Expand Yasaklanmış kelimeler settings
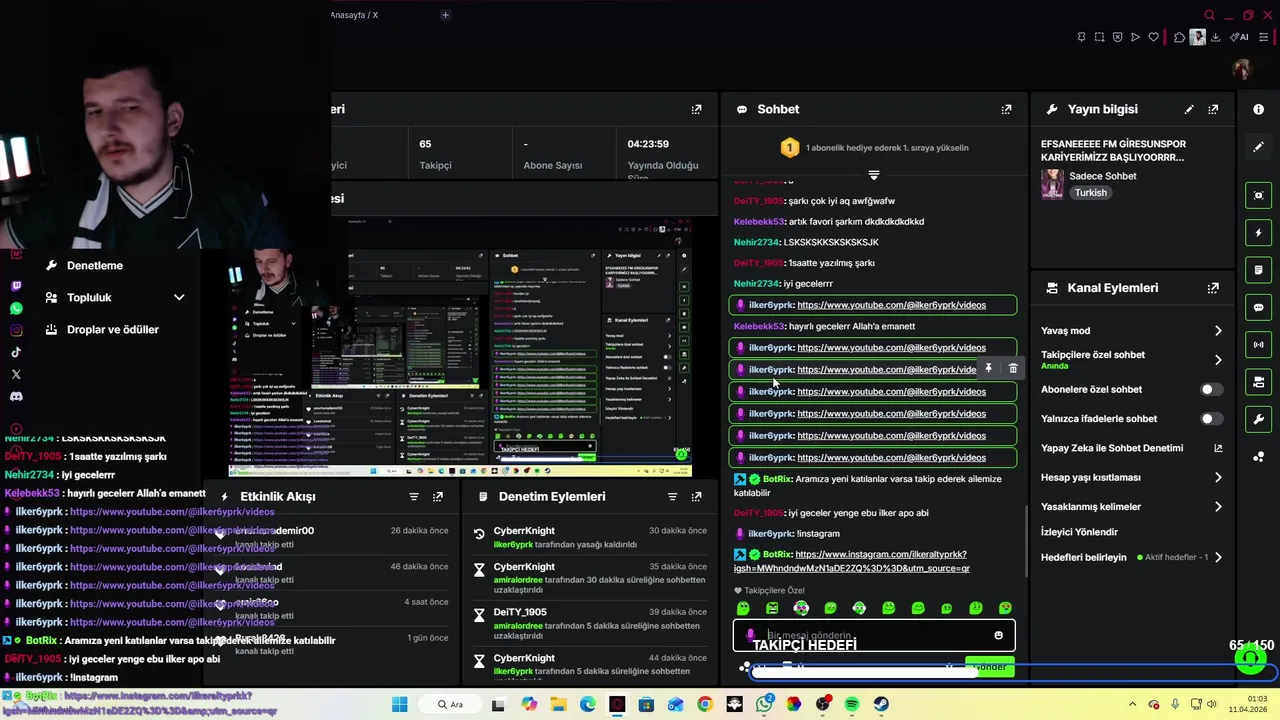 point(1218,507)
